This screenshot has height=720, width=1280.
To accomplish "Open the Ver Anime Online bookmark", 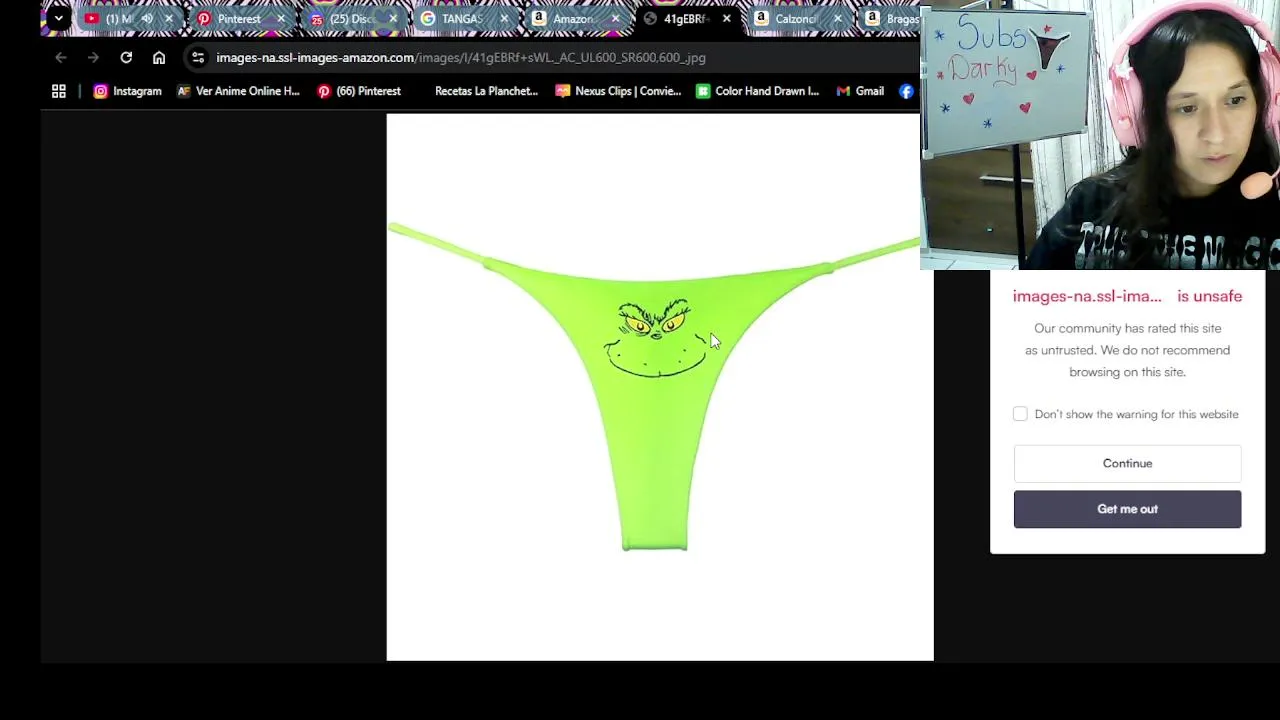I will point(238,91).
